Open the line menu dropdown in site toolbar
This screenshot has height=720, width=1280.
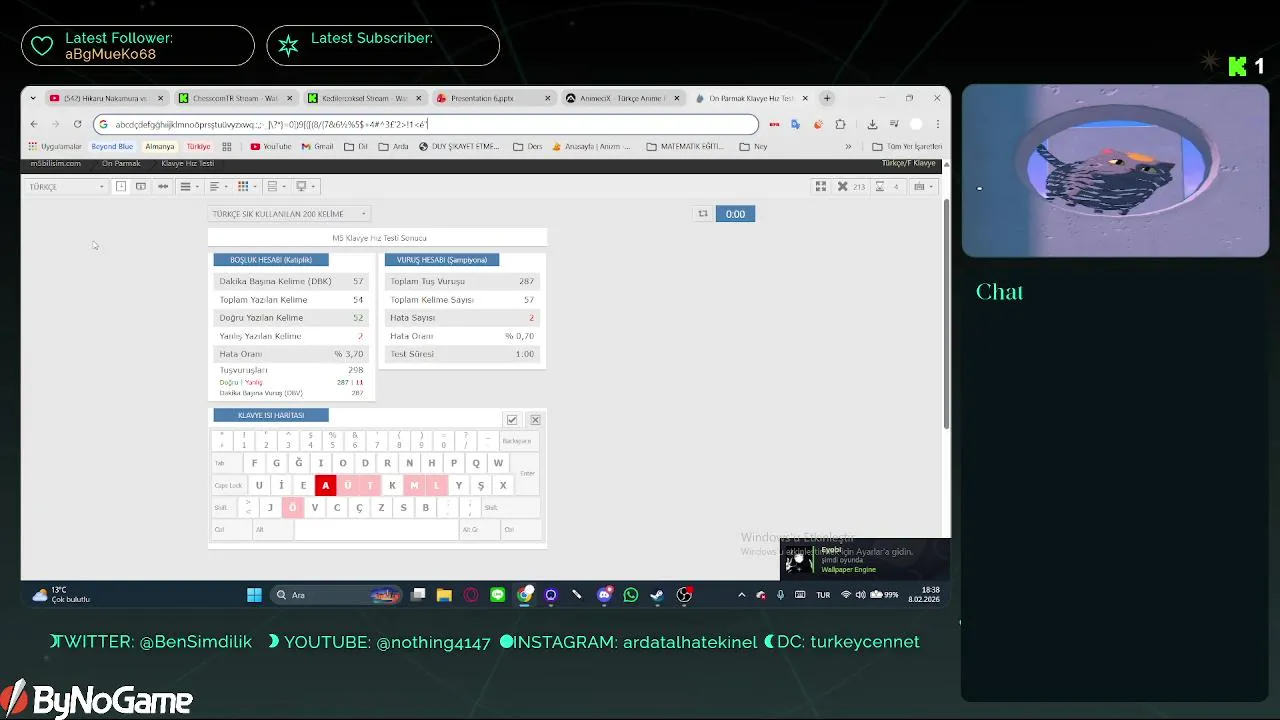(188, 186)
